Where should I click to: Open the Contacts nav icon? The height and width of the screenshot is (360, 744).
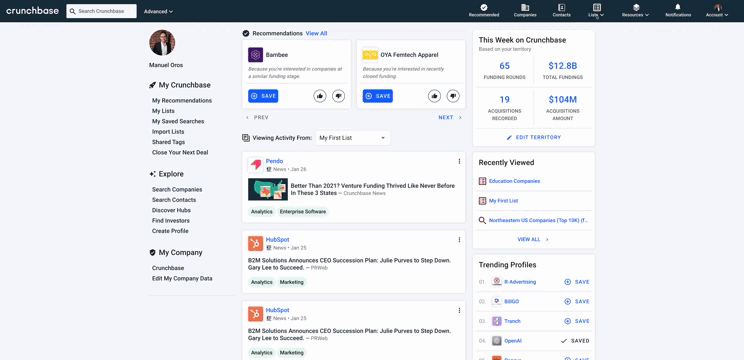(x=561, y=10)
